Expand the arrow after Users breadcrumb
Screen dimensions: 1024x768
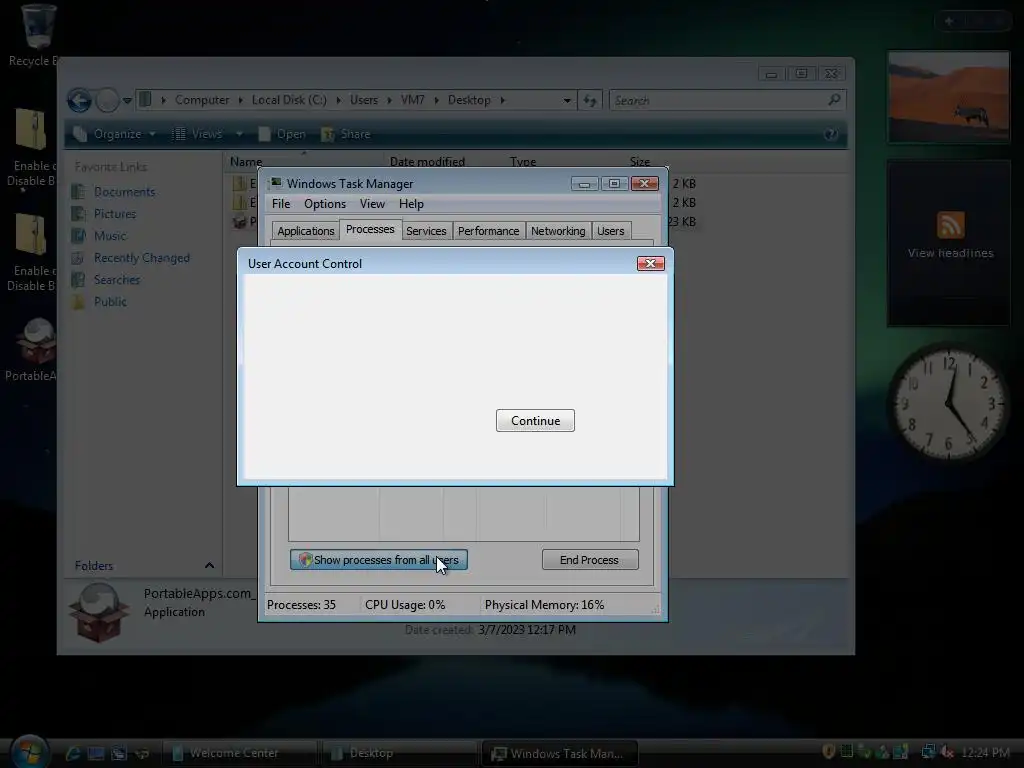(x=389, y=100)
